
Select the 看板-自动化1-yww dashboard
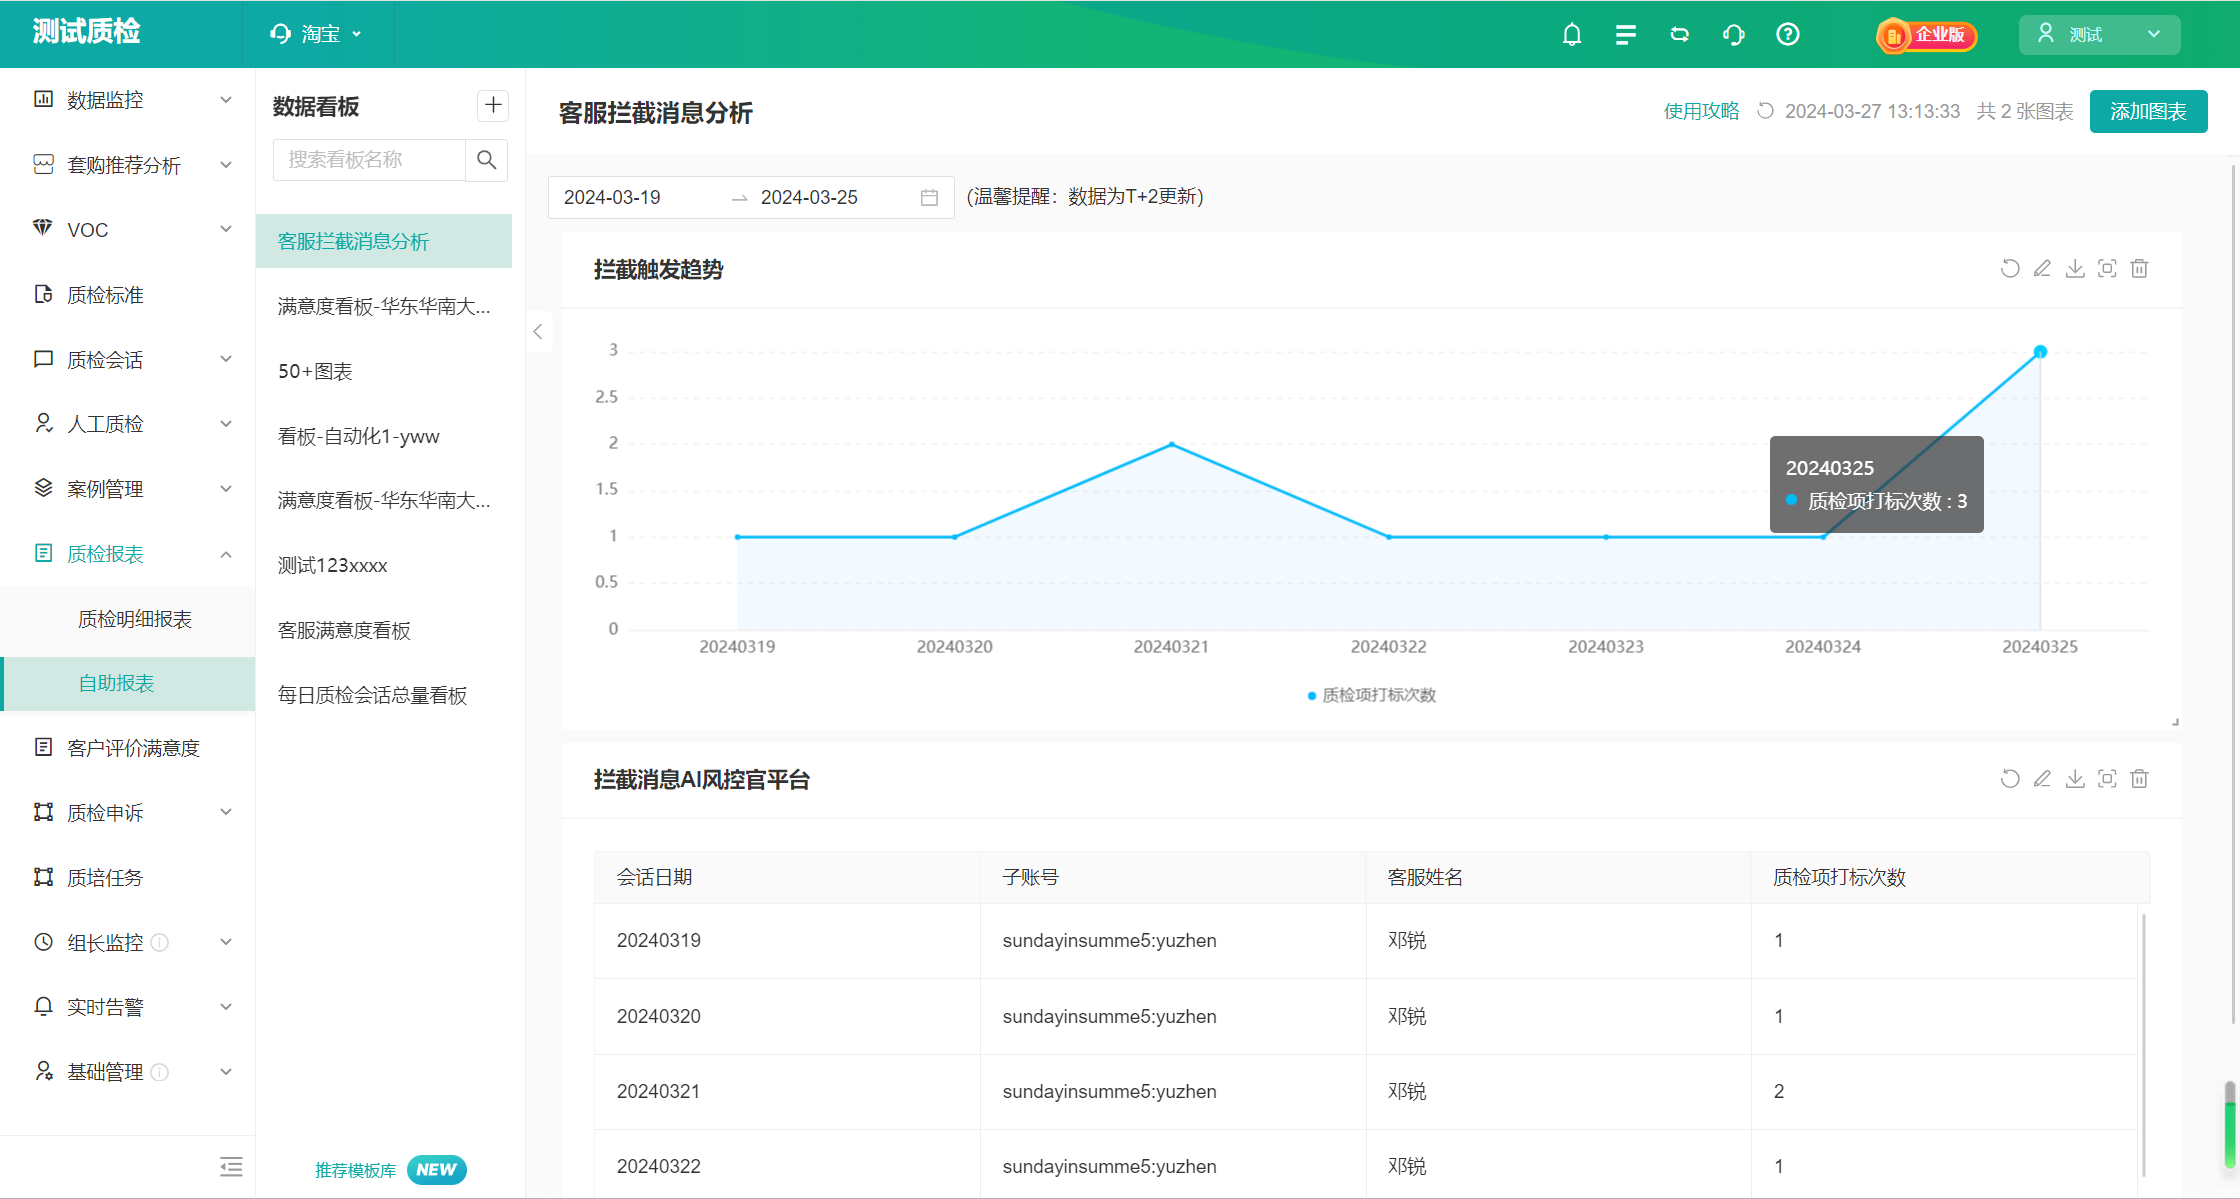click(384, 436)
